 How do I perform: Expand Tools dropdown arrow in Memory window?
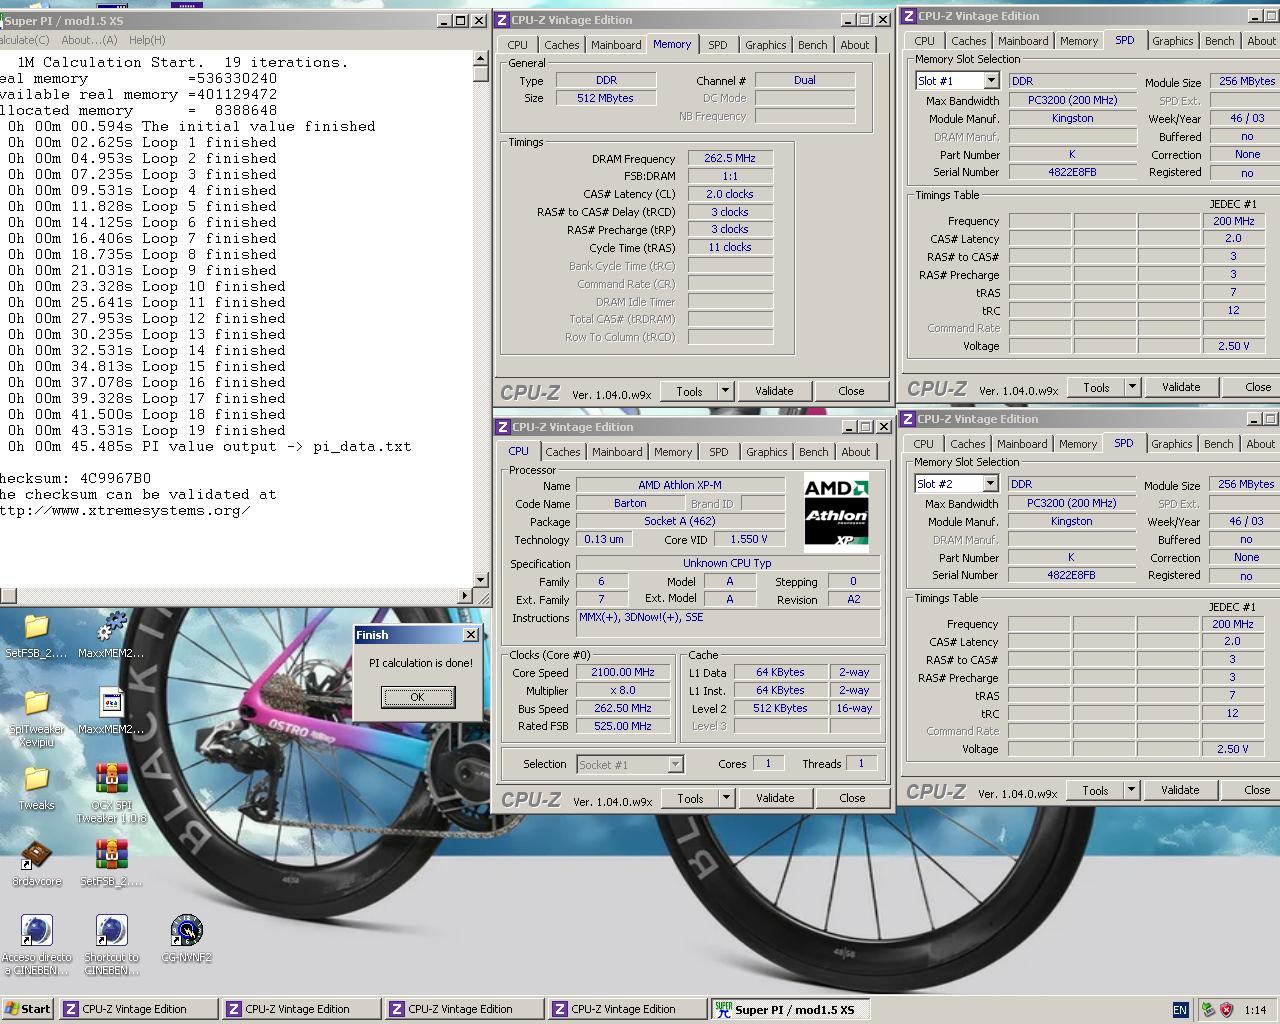tap(725, 391)
